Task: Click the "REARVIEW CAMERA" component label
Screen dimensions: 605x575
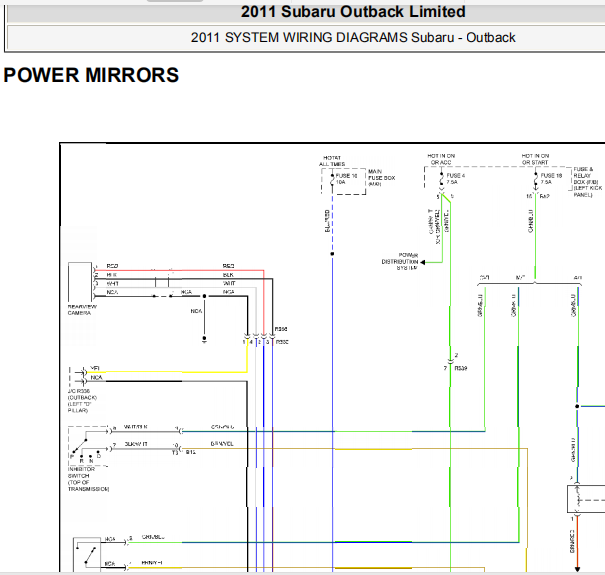Action: [82, 310]
